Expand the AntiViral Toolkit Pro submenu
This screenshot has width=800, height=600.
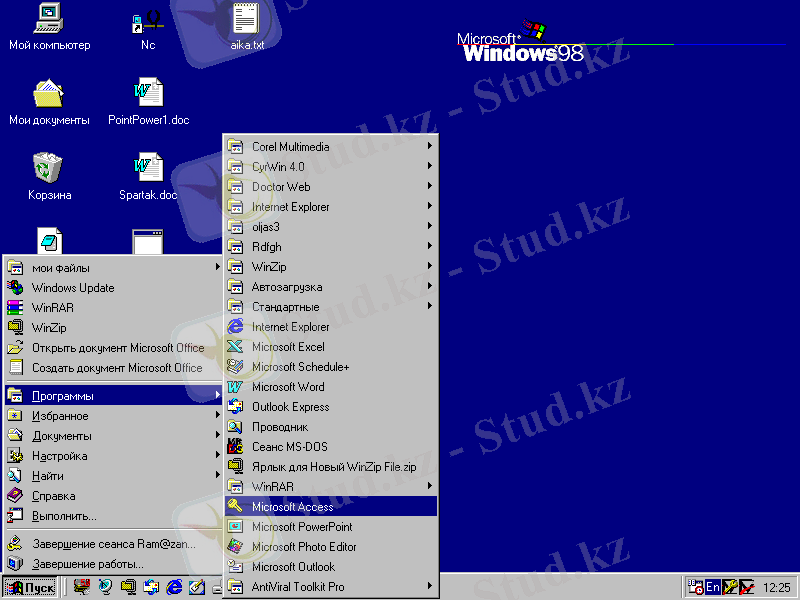coord(298,587)
